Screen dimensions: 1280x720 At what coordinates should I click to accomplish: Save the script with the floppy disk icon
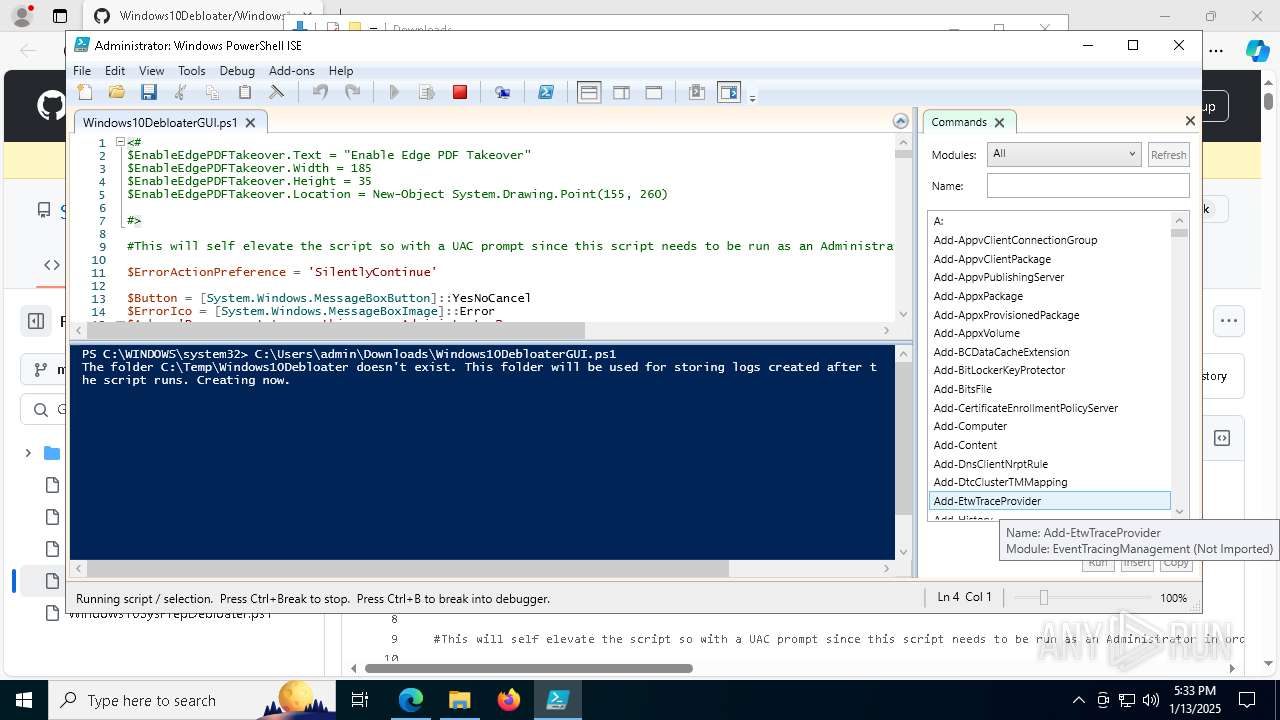point(149,92)
